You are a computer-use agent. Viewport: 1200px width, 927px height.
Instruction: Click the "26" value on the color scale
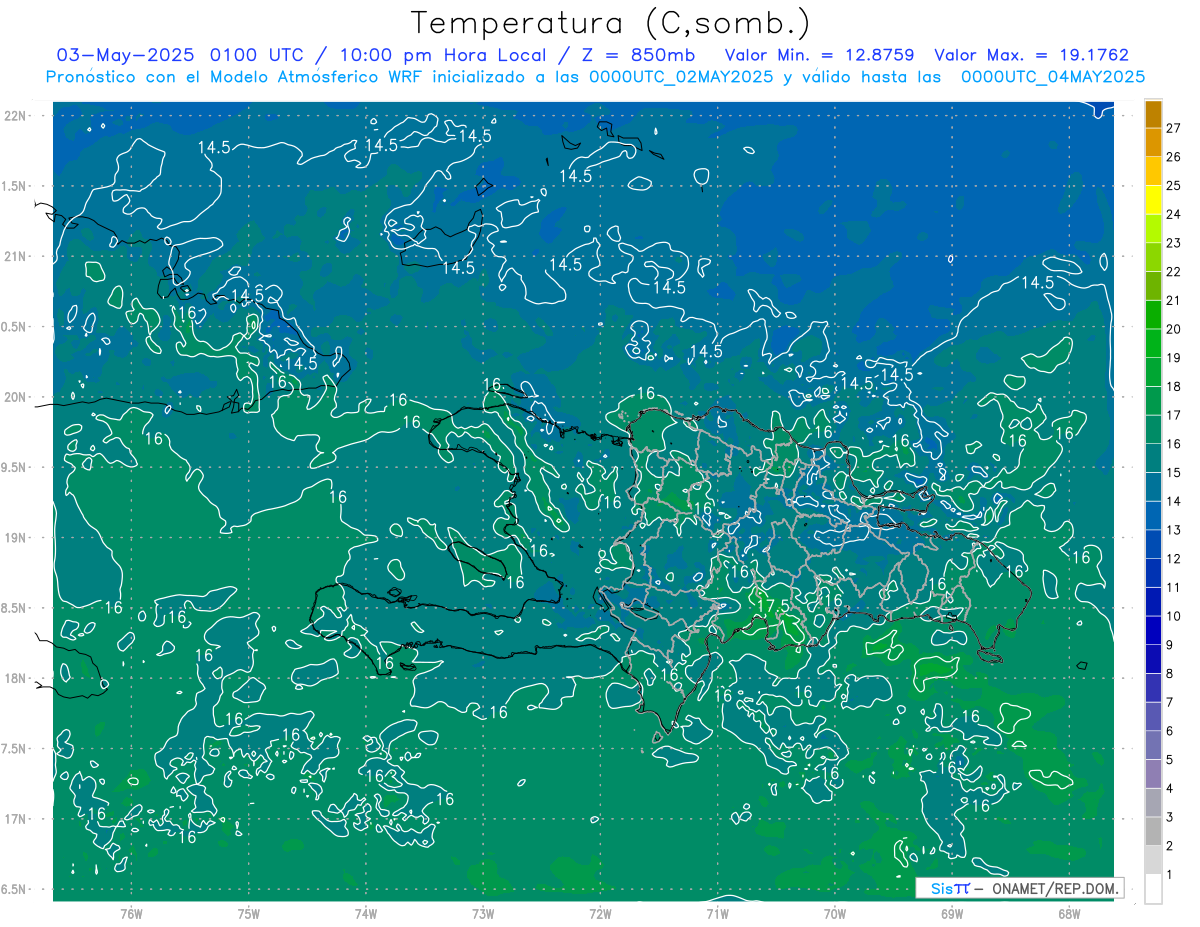pos(1173,157)
